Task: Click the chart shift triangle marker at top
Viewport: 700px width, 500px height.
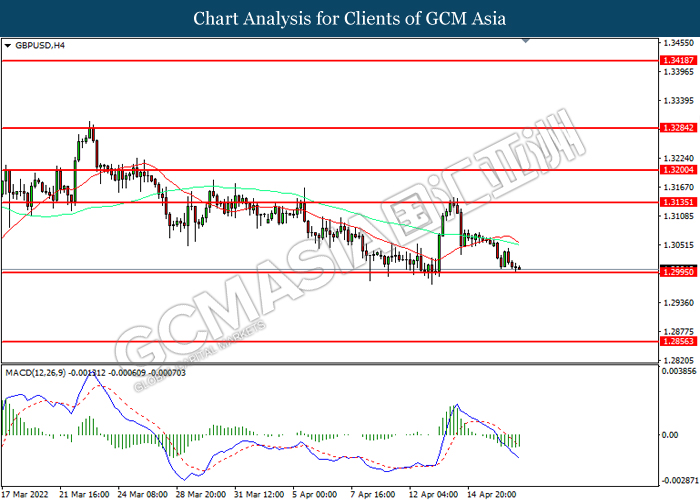Action: click(x=525, y=41)
